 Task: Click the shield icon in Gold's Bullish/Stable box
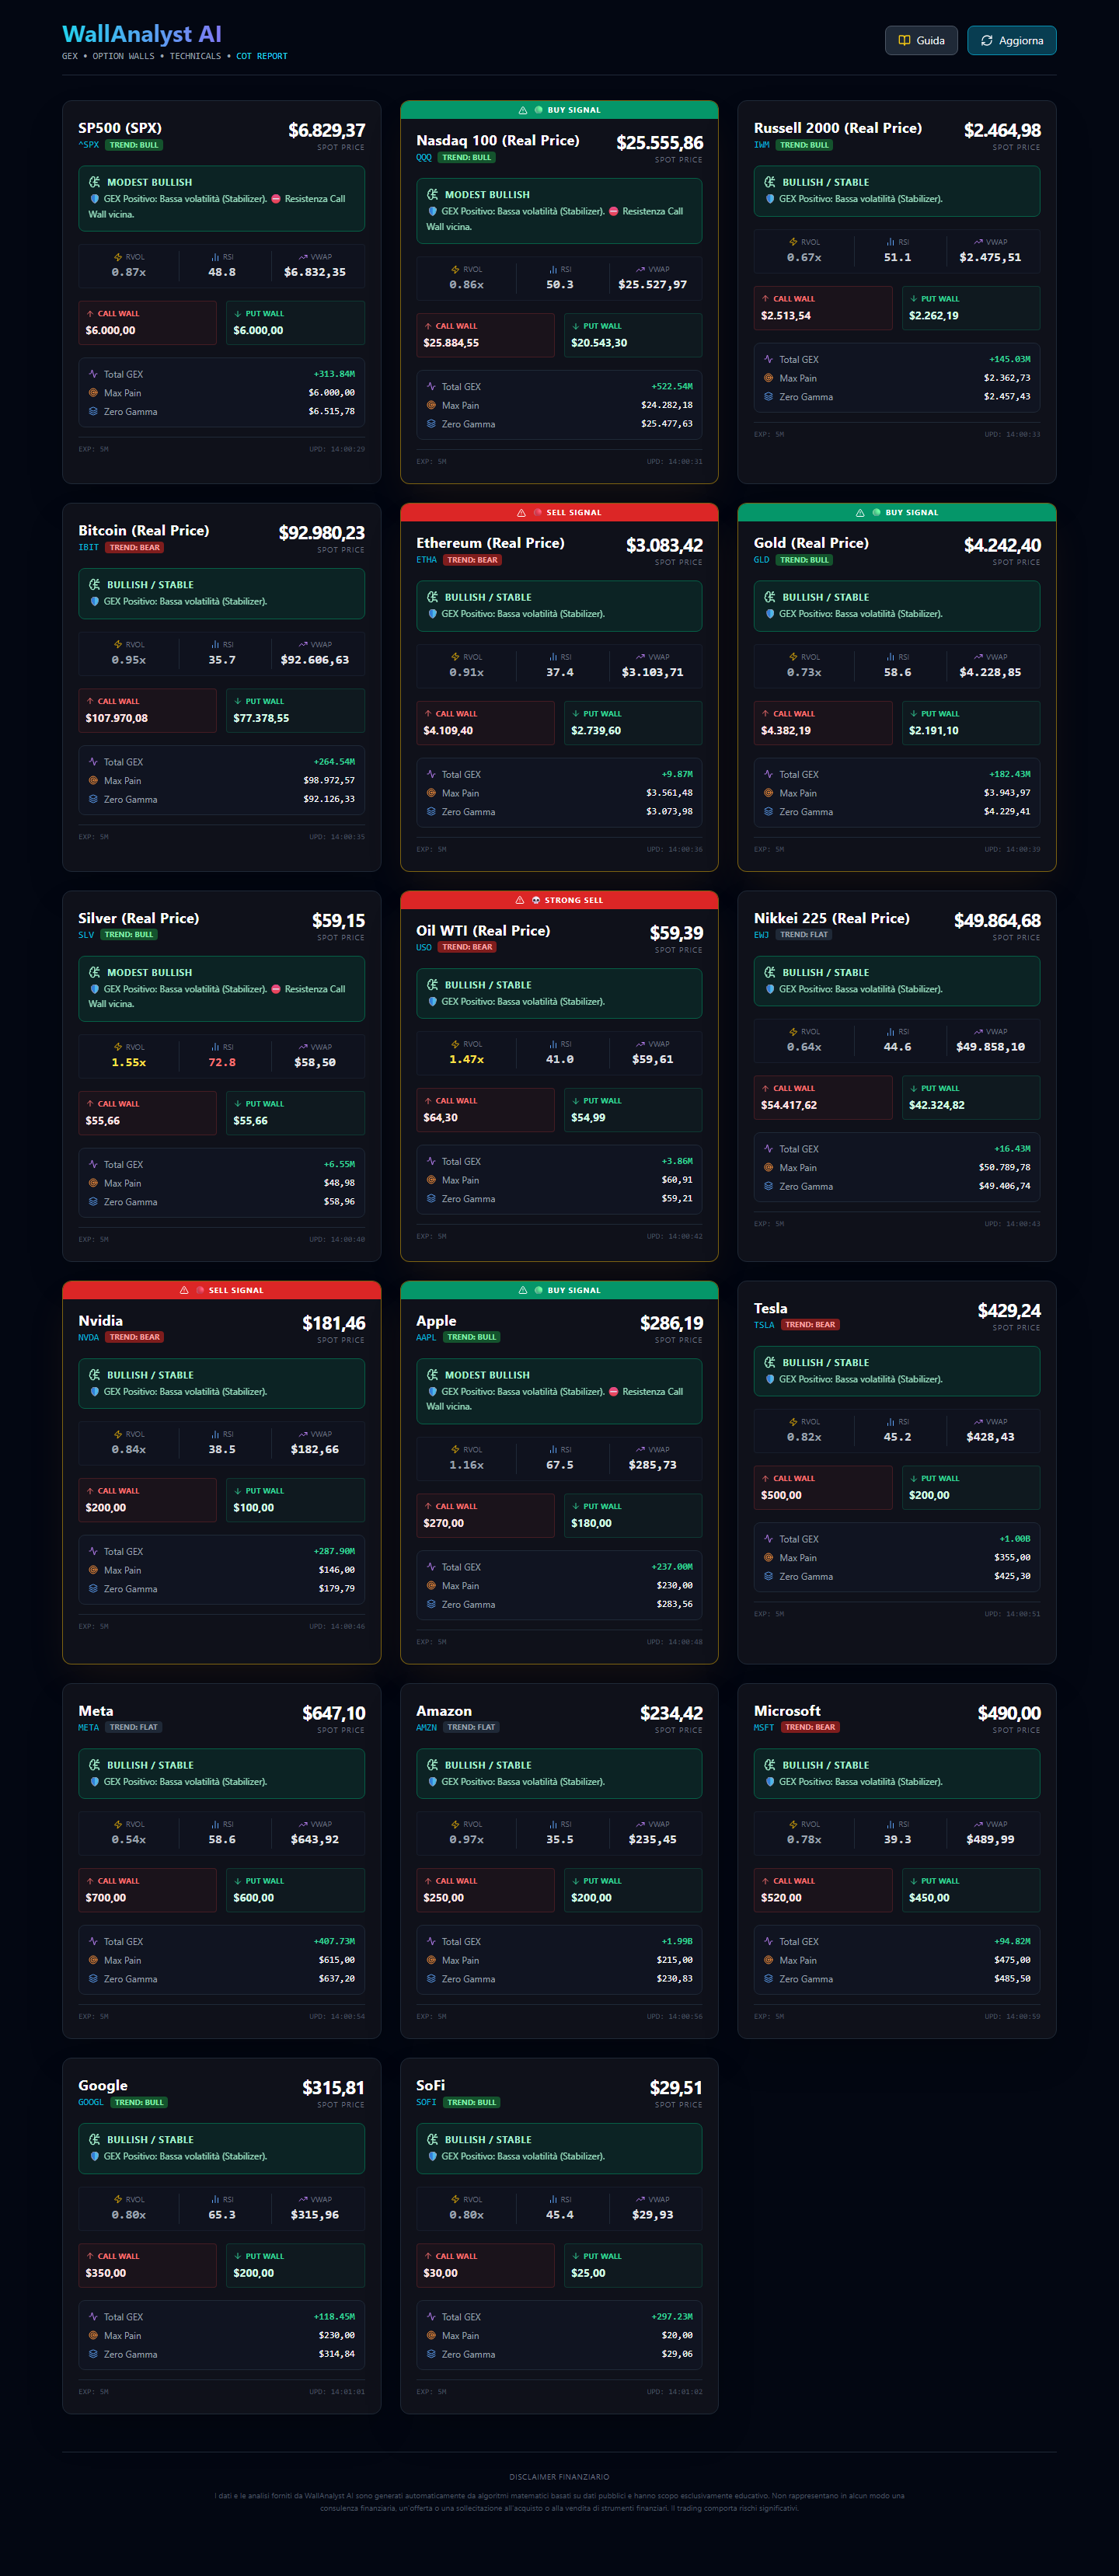point(770,614)
